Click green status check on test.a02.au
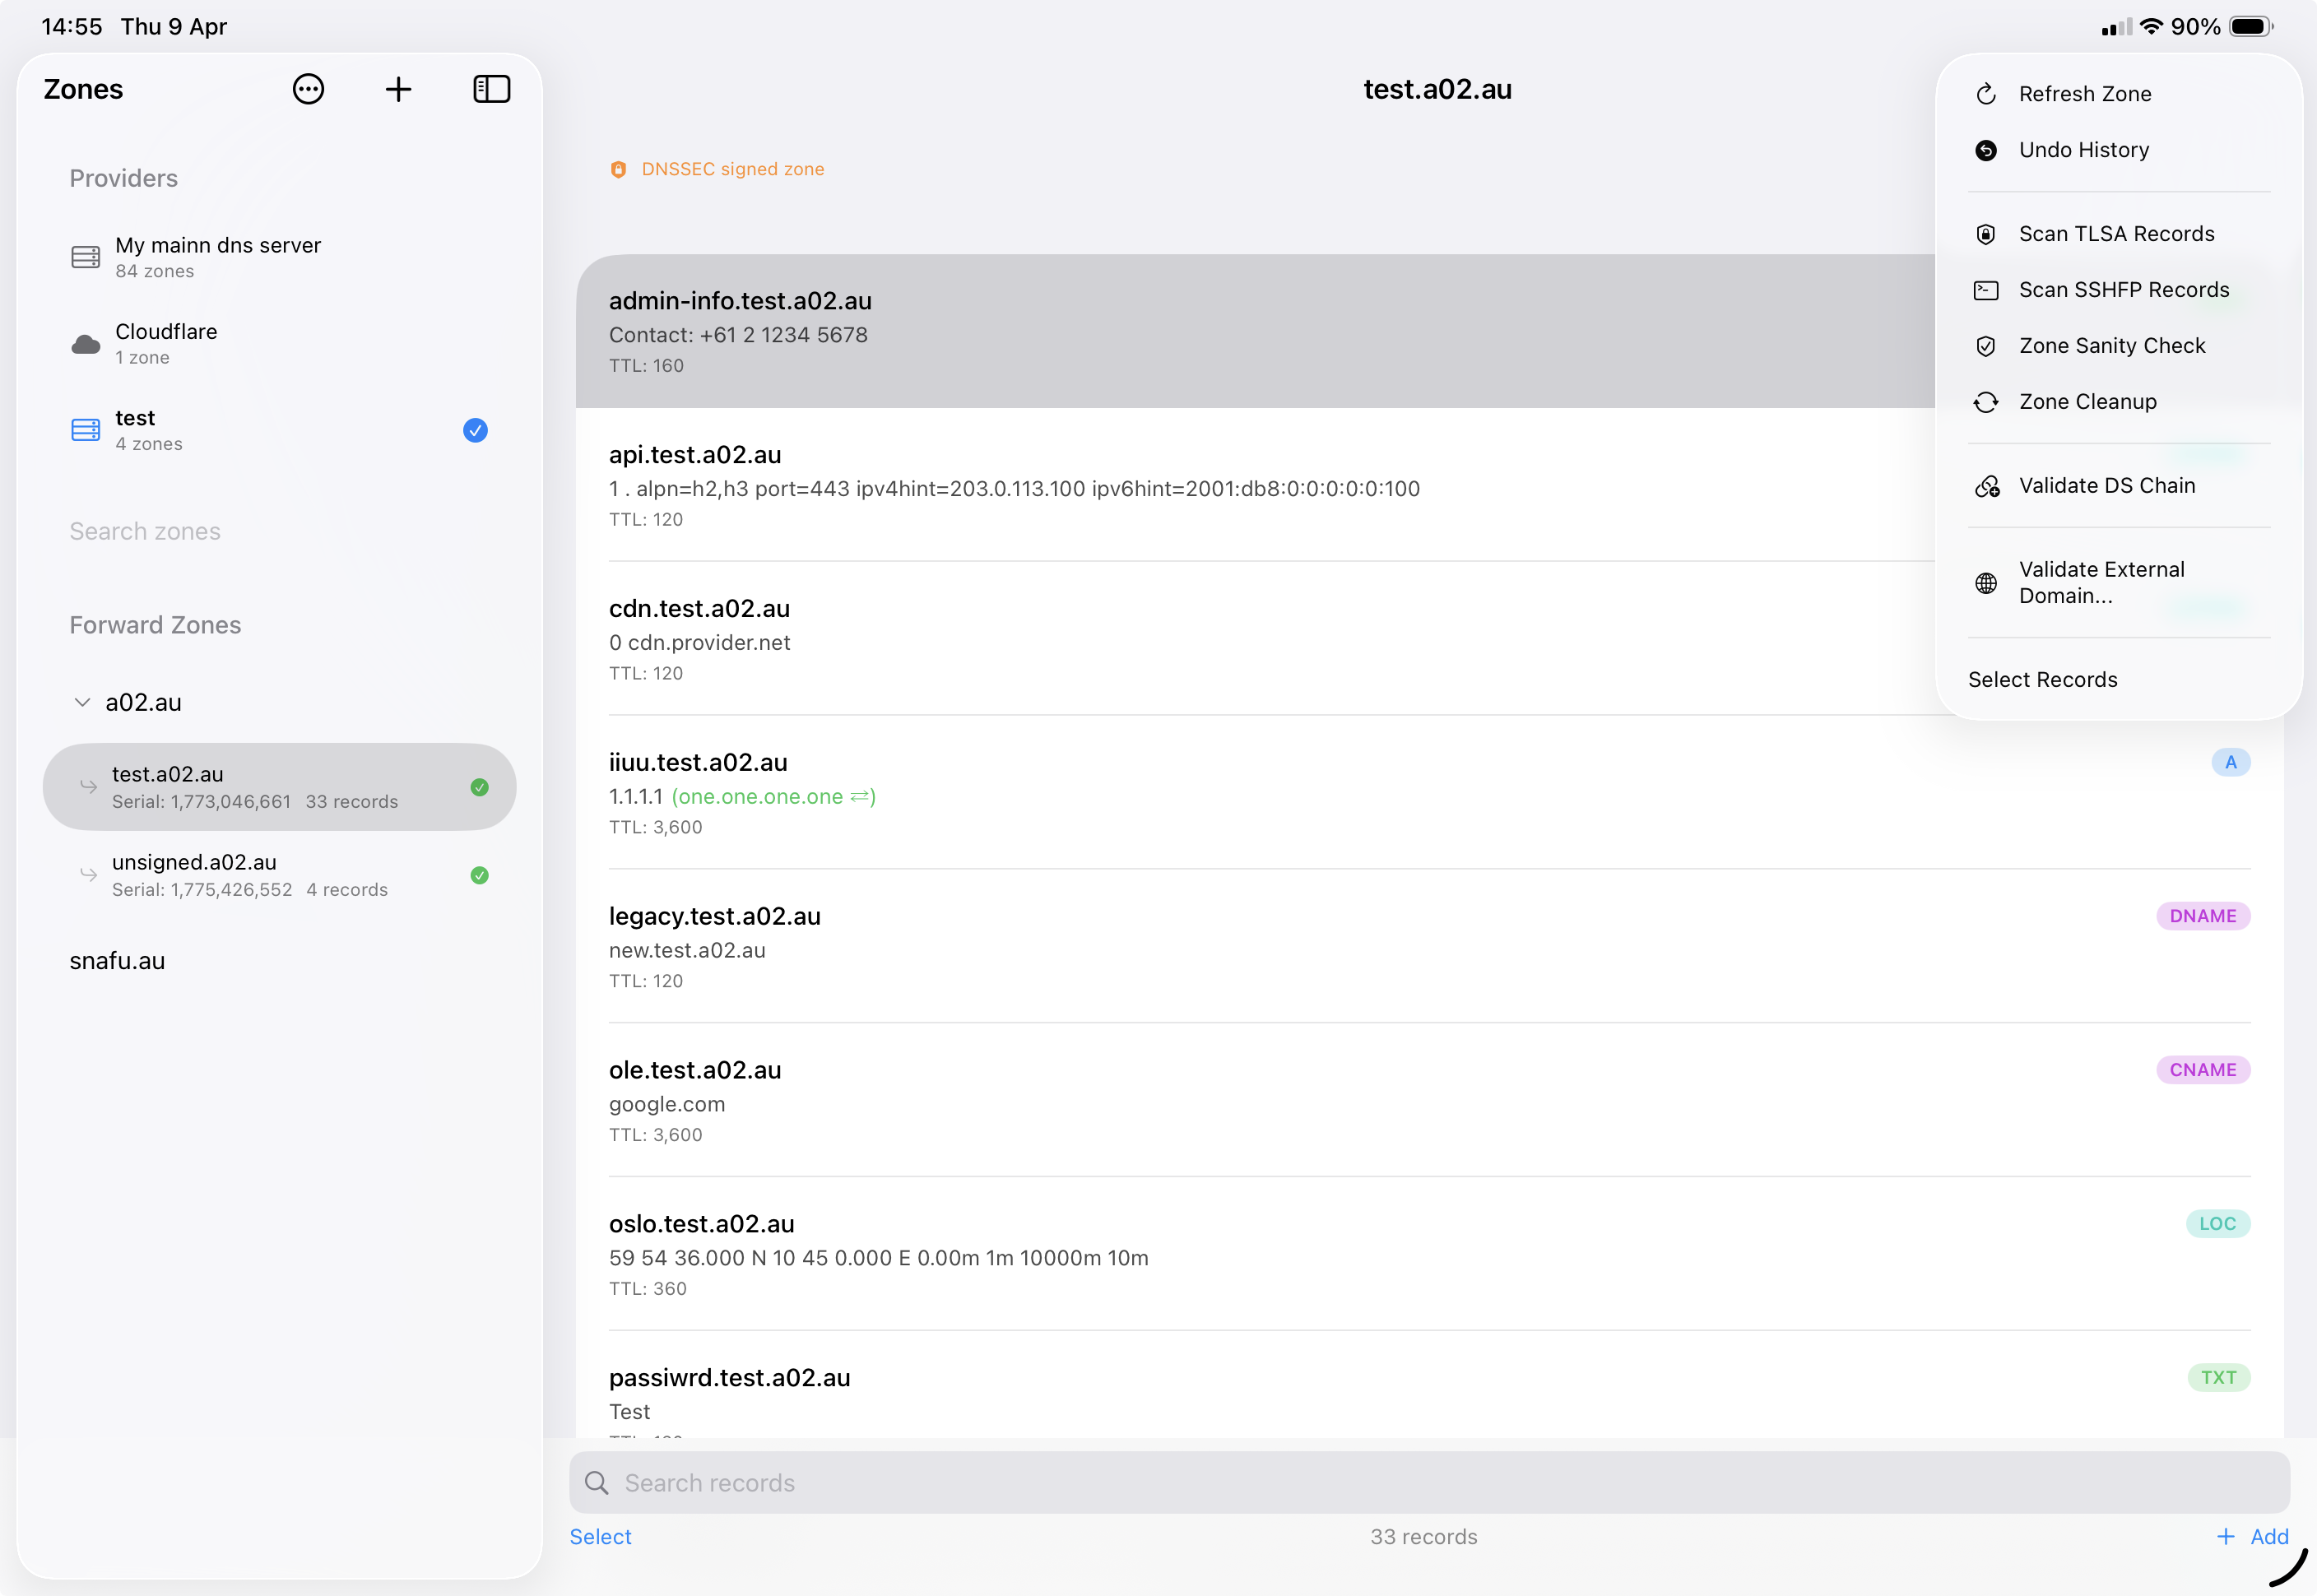Image resolution: width=2317 pixels, height=1596 pixels. click(480, 787)
